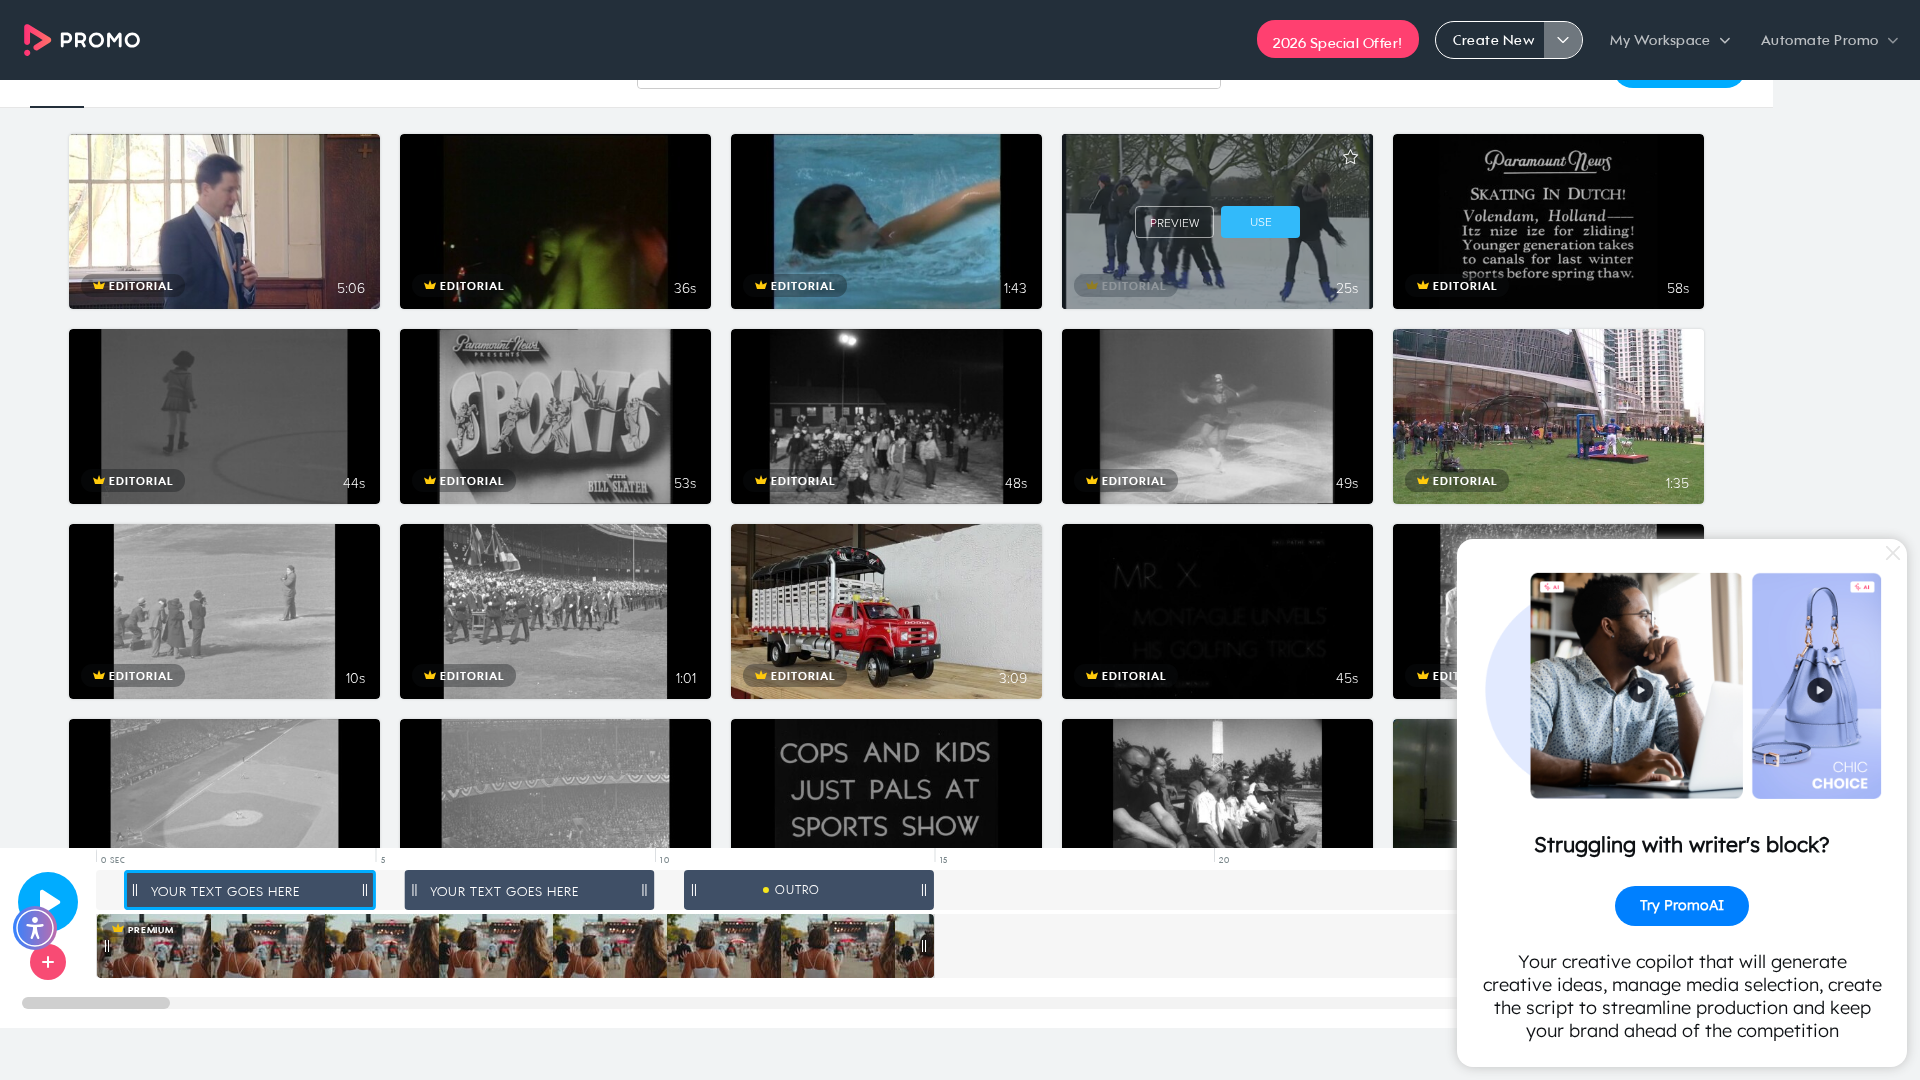The image size is (1920, 1080).
Task: Open the 2026 Special Offer
Action: [x=1337, y=40]
